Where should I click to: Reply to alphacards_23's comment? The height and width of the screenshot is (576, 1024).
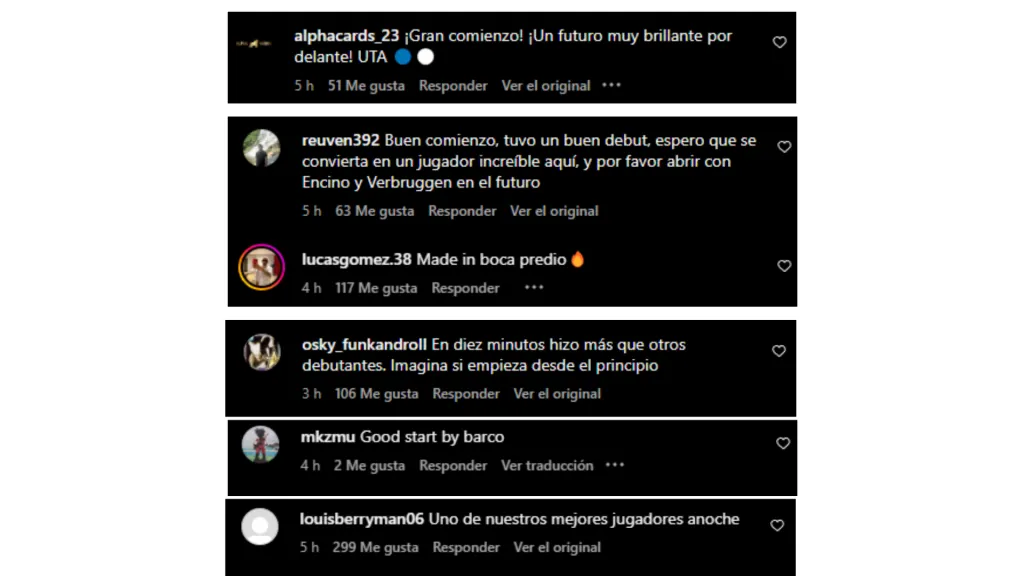453,86
